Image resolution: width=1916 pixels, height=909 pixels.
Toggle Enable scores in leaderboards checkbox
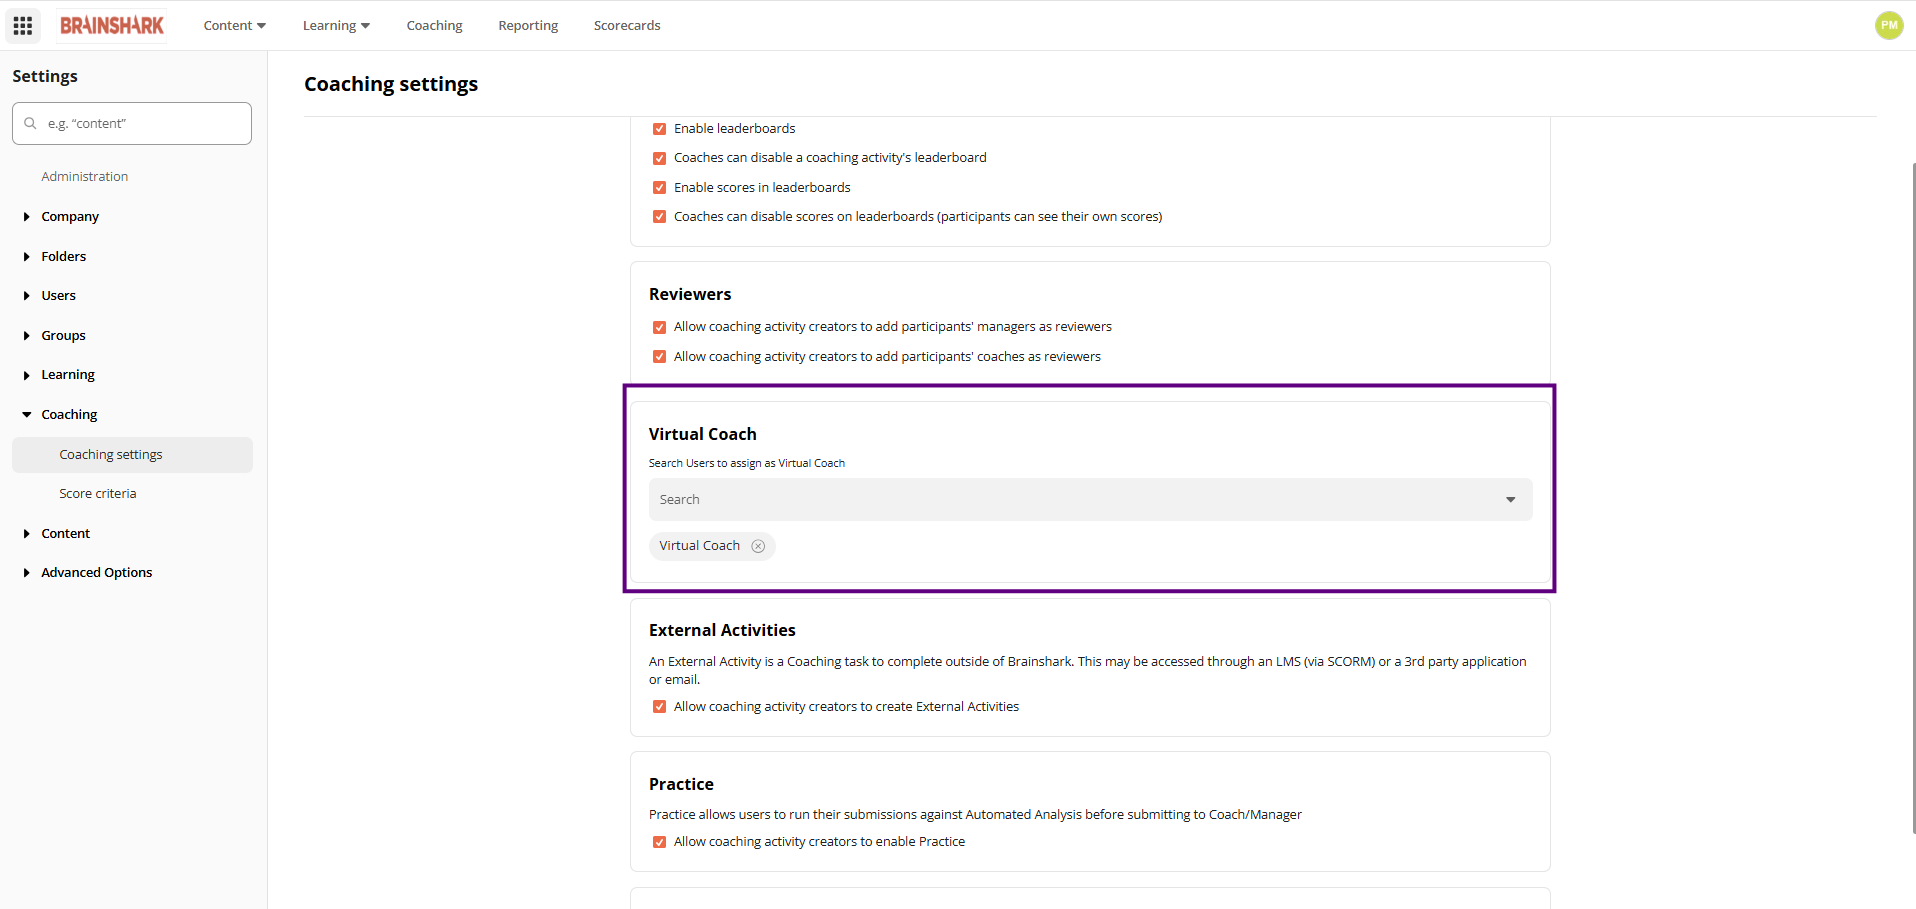(x=659, y=187)
